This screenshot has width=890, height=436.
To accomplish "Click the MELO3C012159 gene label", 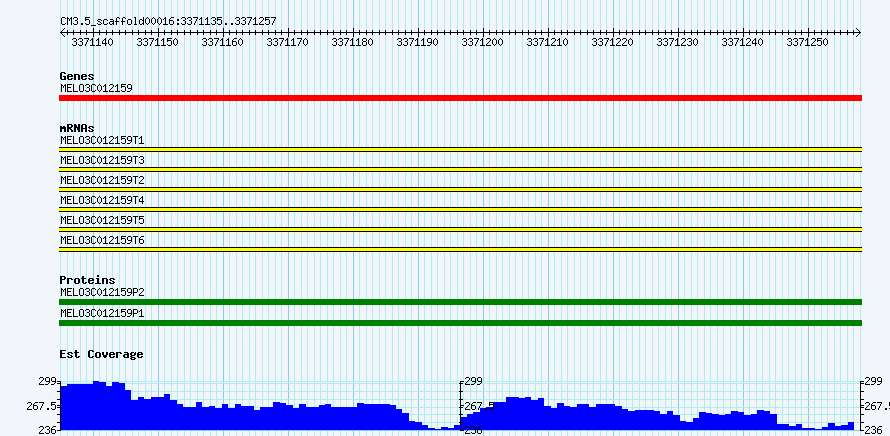I will (x=96, y=88).
